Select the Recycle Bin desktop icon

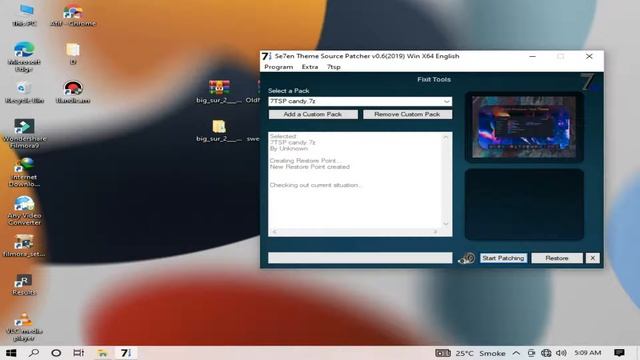pyautogui.click(x=24, y=91)
